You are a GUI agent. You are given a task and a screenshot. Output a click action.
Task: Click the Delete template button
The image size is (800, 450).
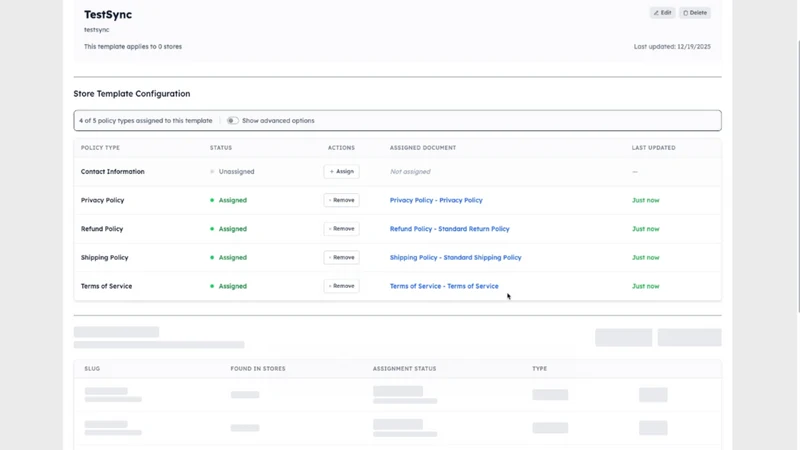click(694, 13)
